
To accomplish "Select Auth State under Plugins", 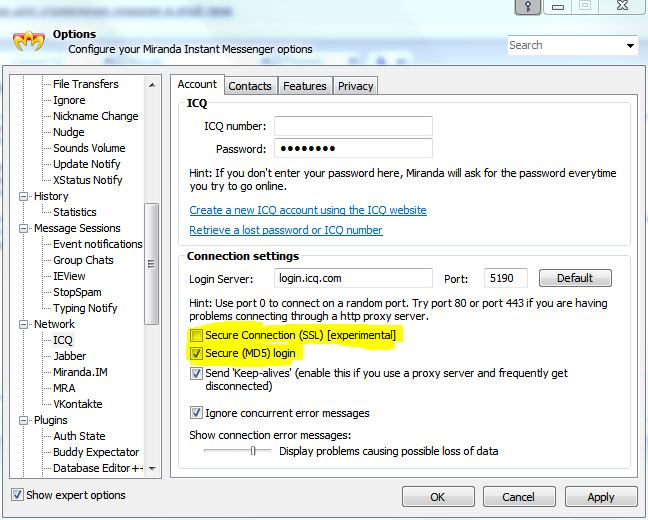I will (79, 437).
